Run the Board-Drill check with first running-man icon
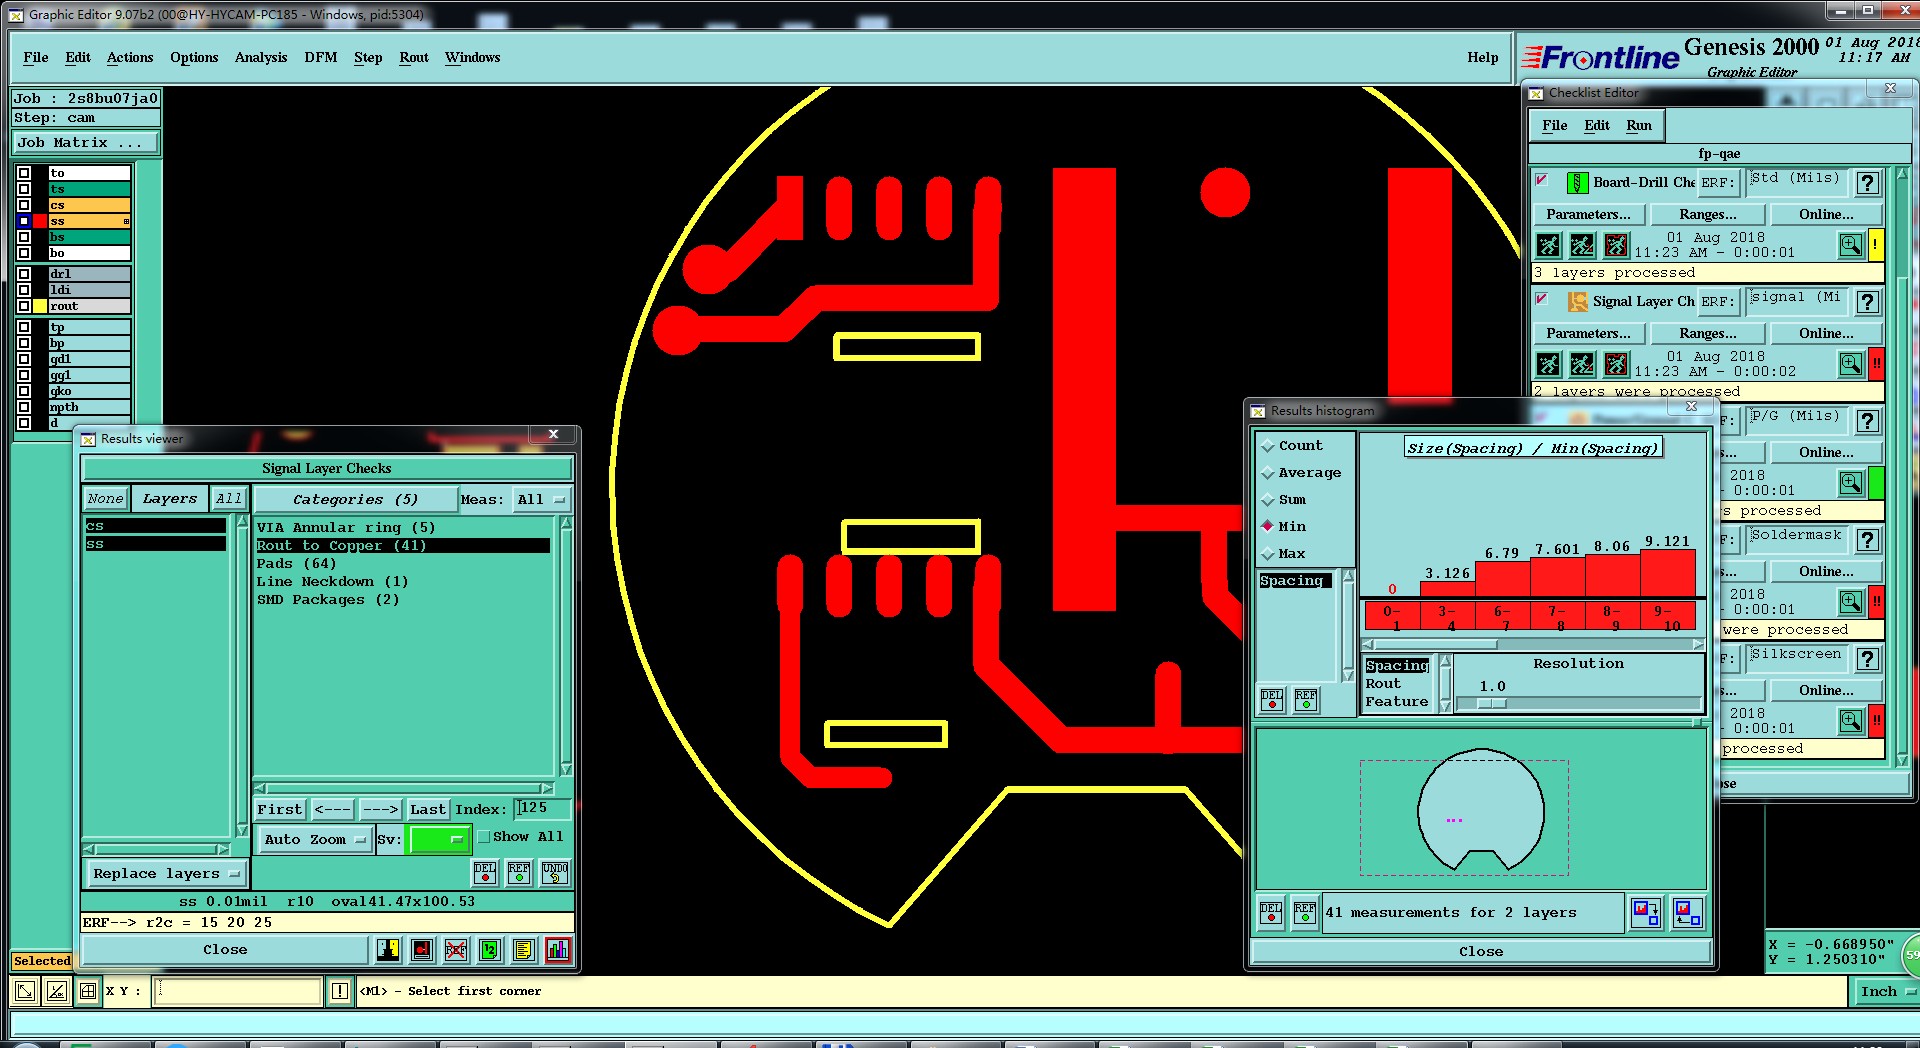The width and height of the screenshot is (1920, 1048). pos(1548,245)
